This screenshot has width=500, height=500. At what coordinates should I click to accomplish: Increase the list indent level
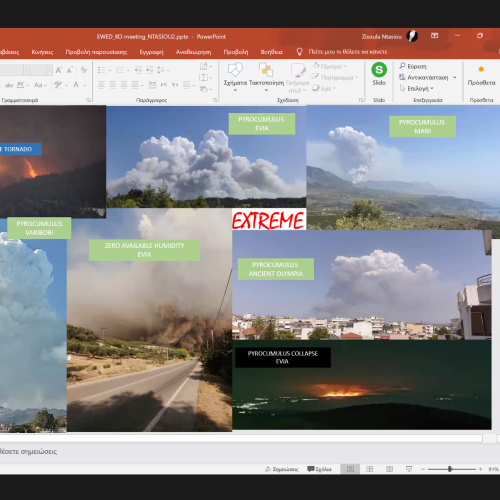(150, 70)
